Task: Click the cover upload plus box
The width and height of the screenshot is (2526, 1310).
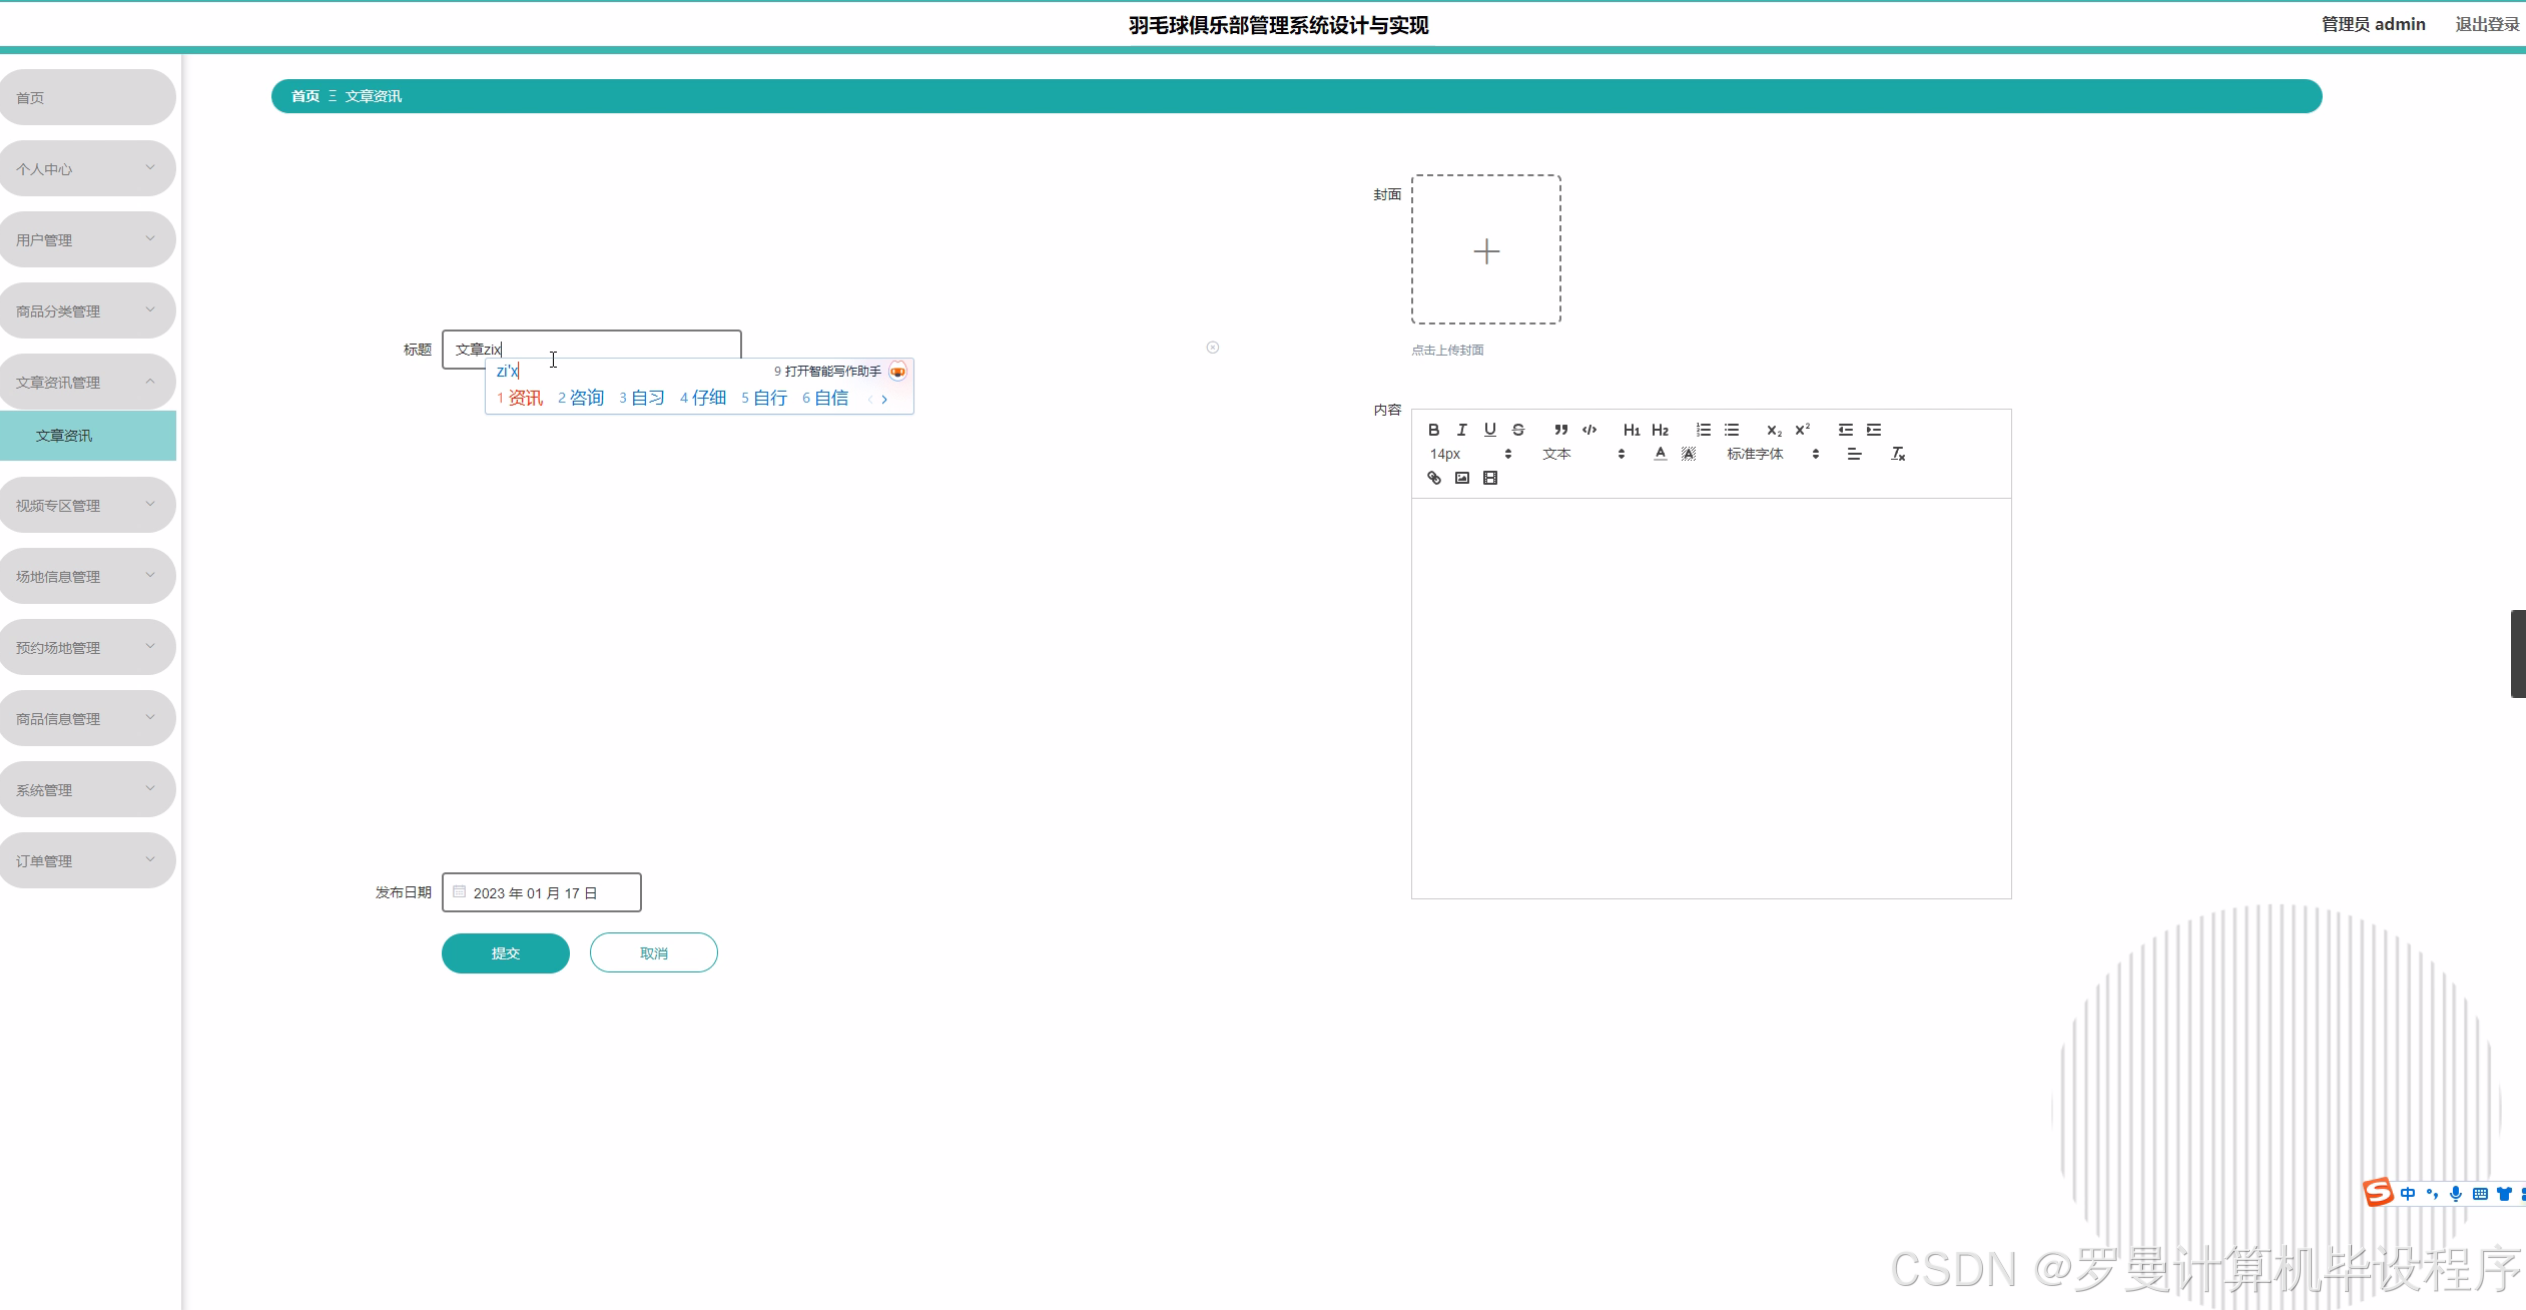Action: click(x=1485, y=250)
